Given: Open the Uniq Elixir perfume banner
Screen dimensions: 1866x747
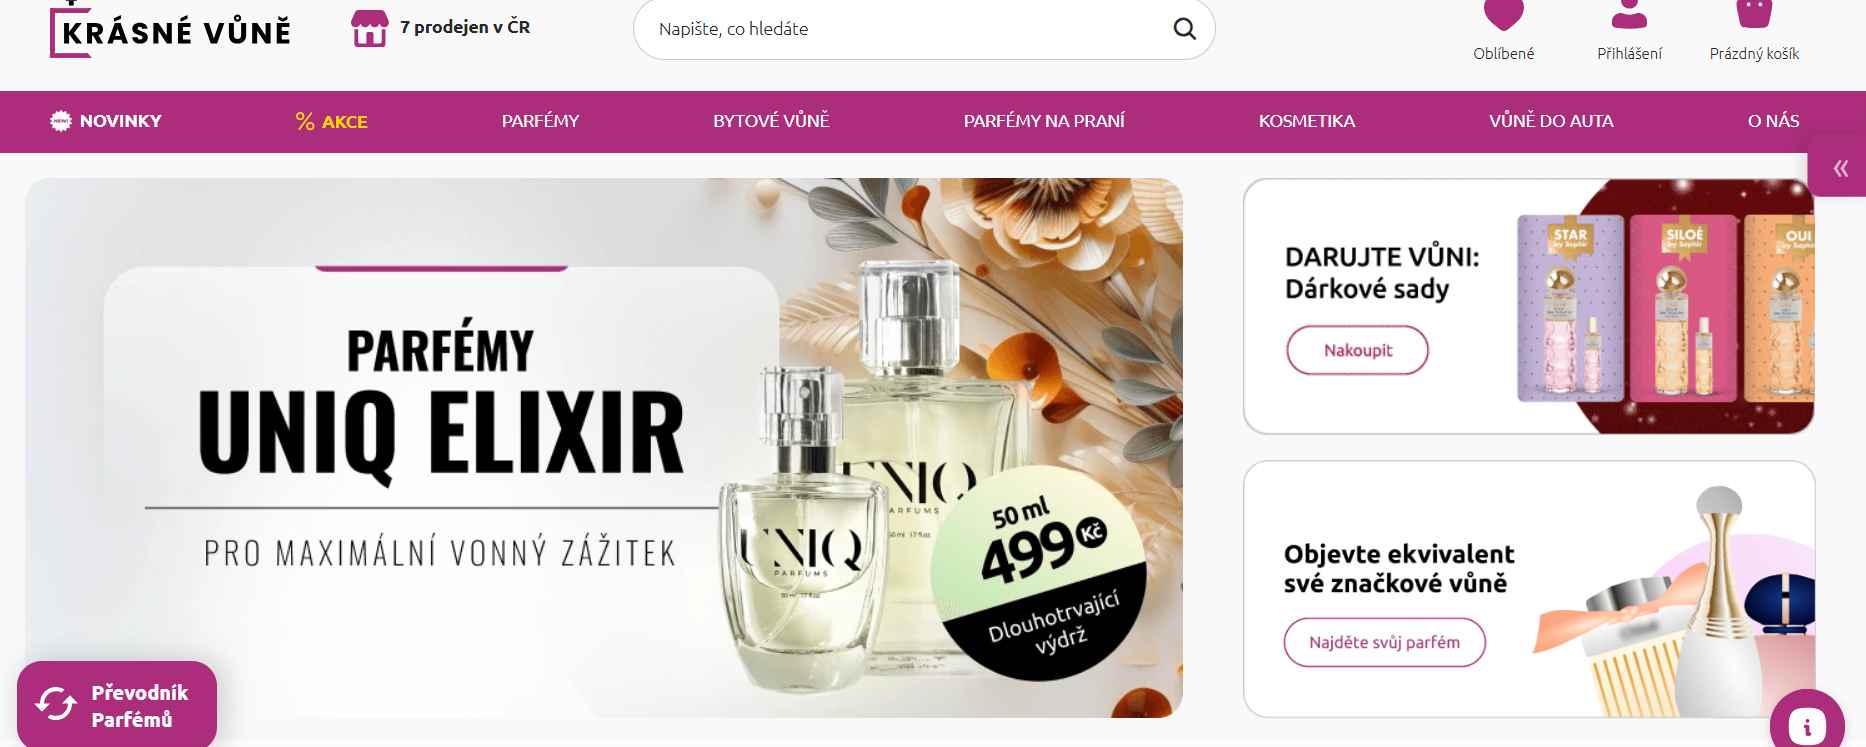Looking at the screenshot, I should pyautogui.click(x=604, y=448).
